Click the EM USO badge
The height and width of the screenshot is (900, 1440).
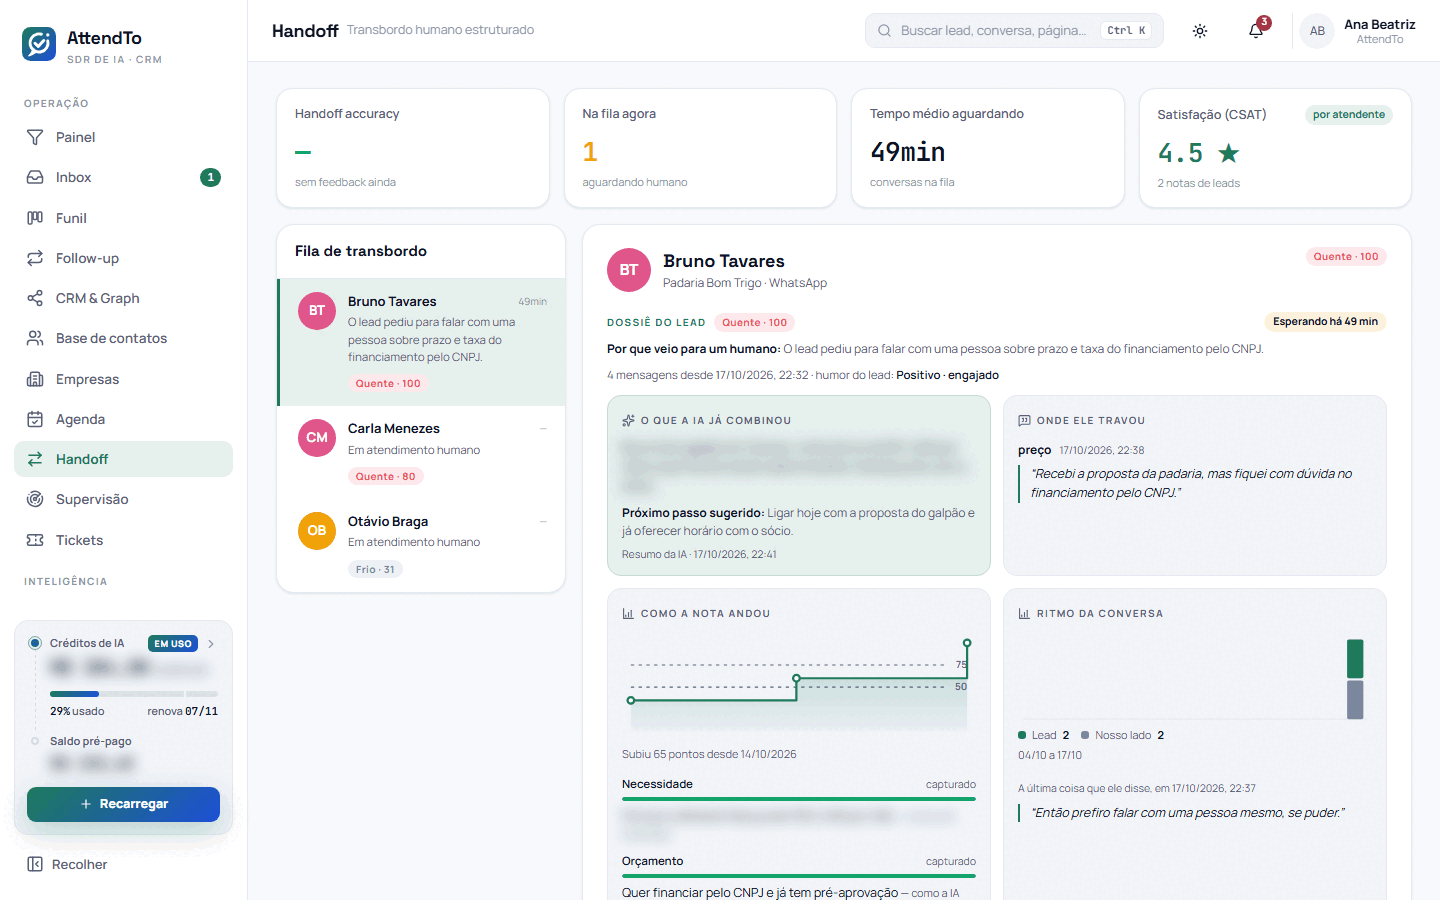pos(173,644)
